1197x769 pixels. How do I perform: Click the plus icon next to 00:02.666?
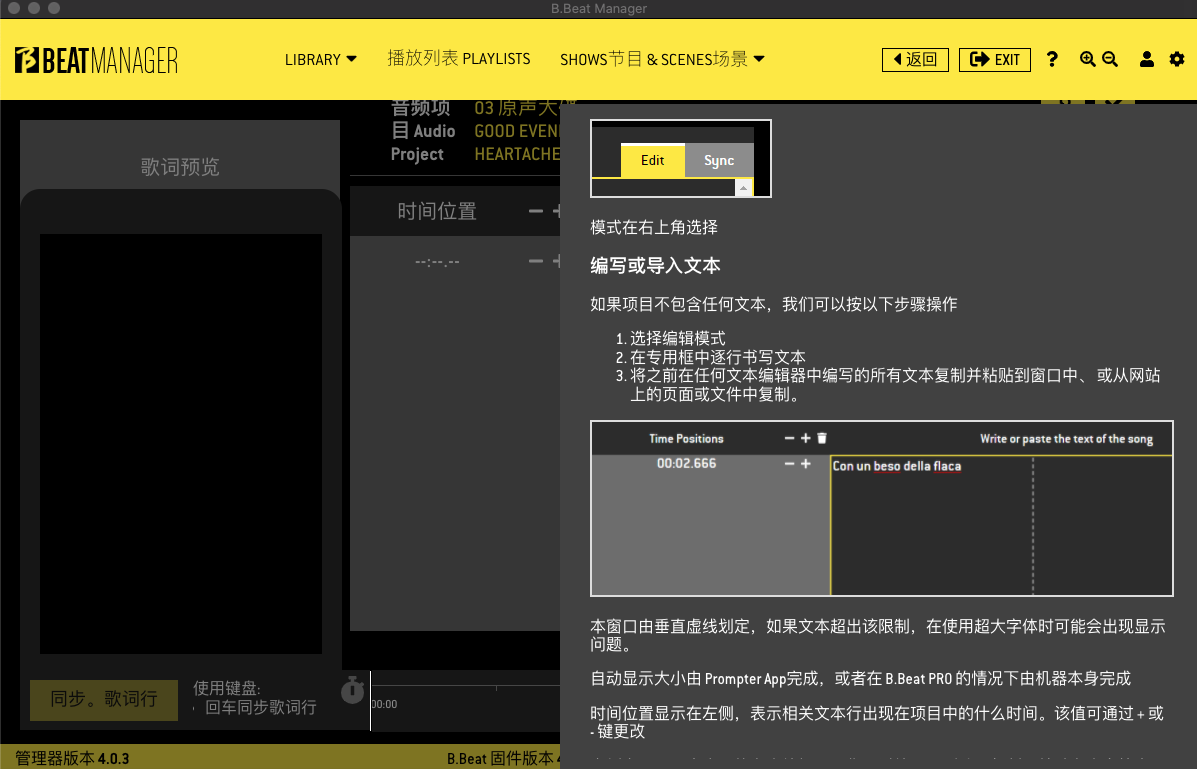(x=805, y=464)
